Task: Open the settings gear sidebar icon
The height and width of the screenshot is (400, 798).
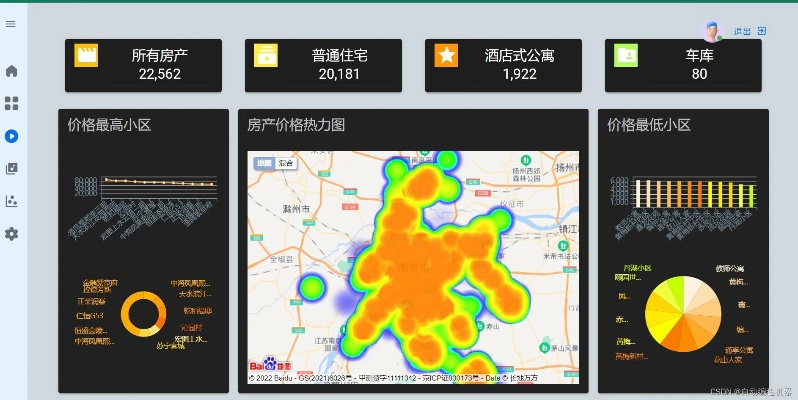Action: click(11, 234)
